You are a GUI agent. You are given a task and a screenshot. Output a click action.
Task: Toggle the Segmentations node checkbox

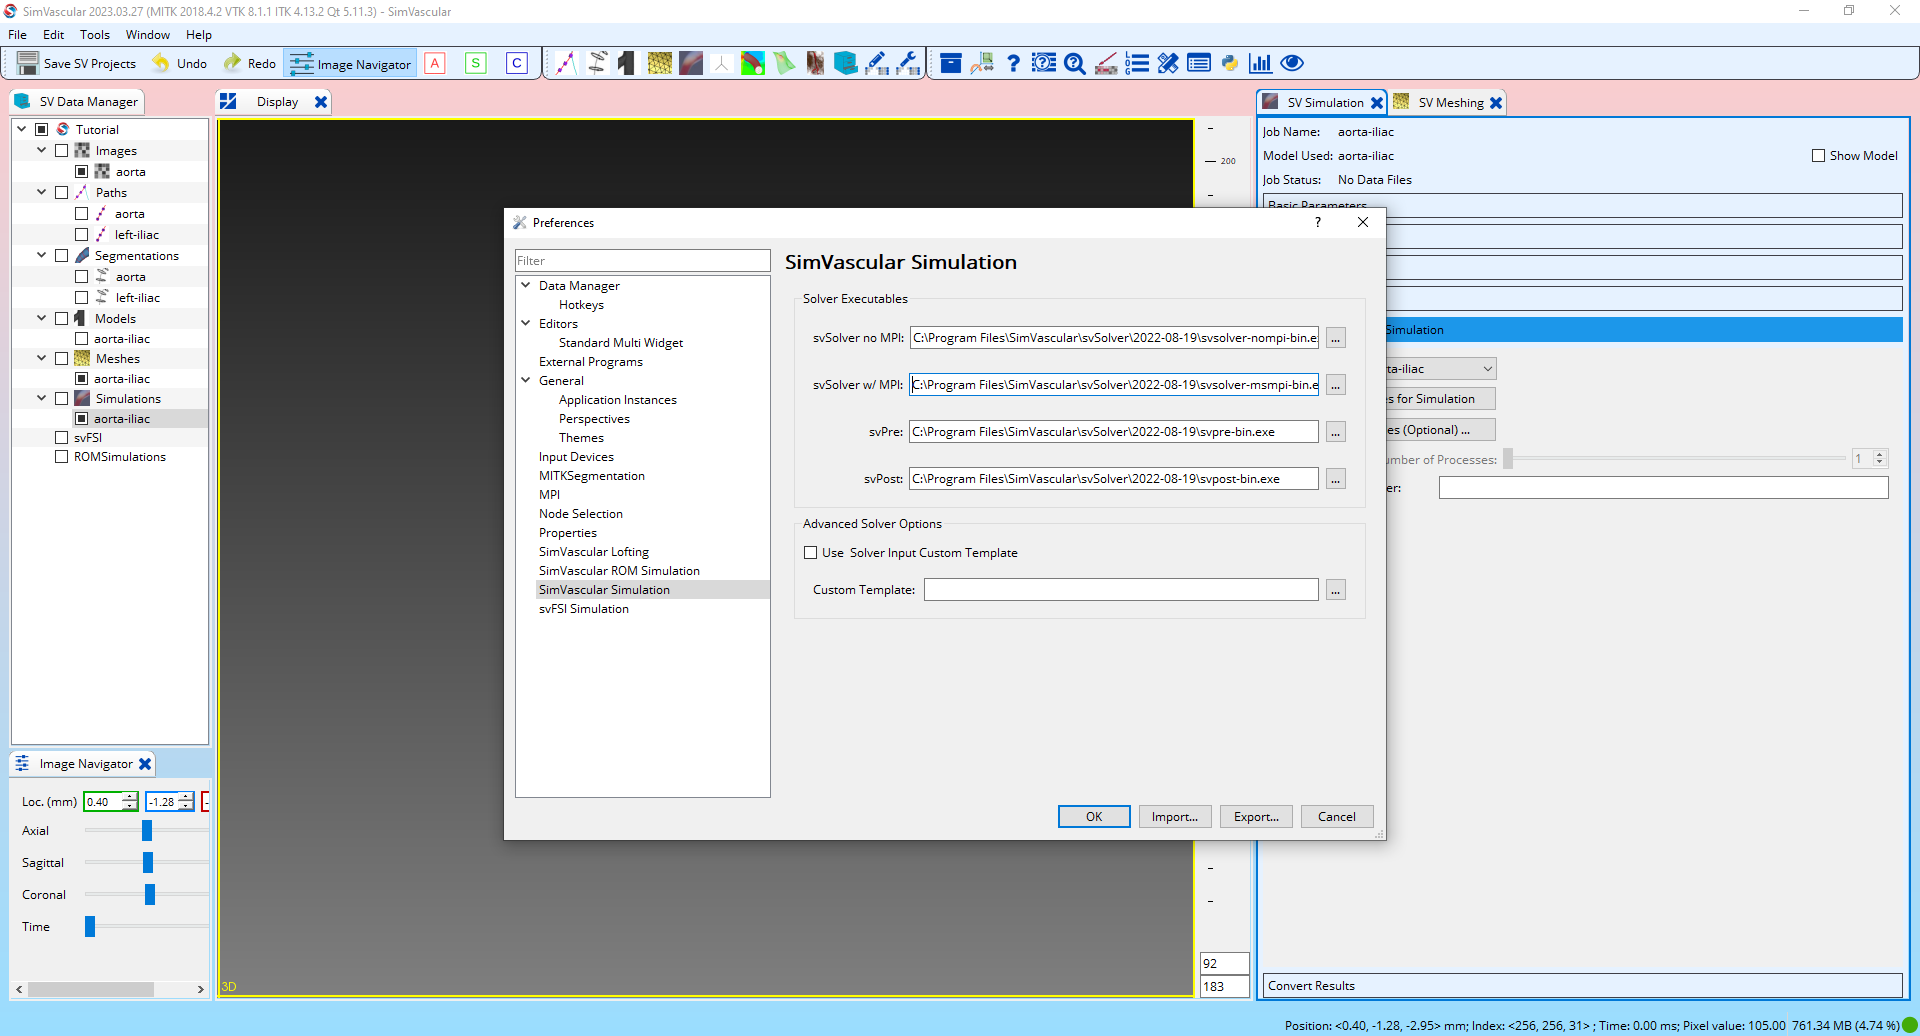(x=61, y=256)
